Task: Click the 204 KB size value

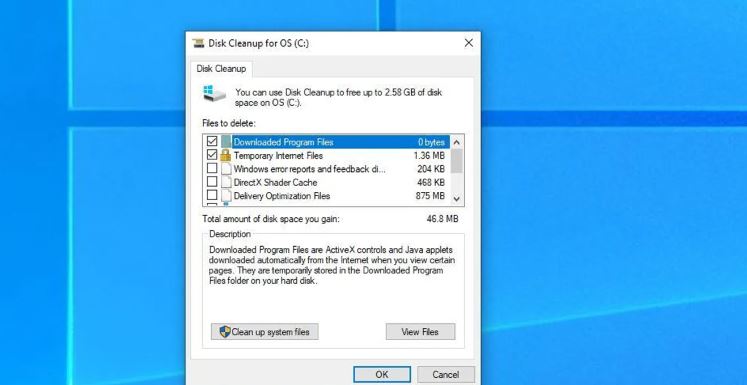Action: (431, 169)
